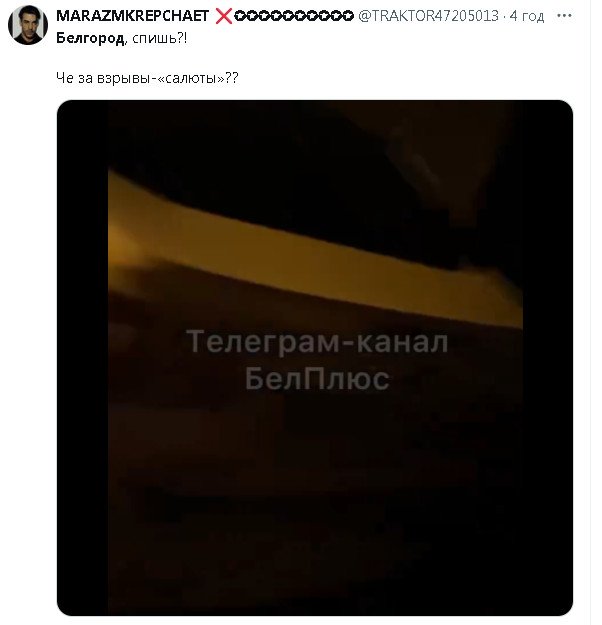
Task: Click the "Телеграм-канал" watermark line
Action: click(317, 342)
